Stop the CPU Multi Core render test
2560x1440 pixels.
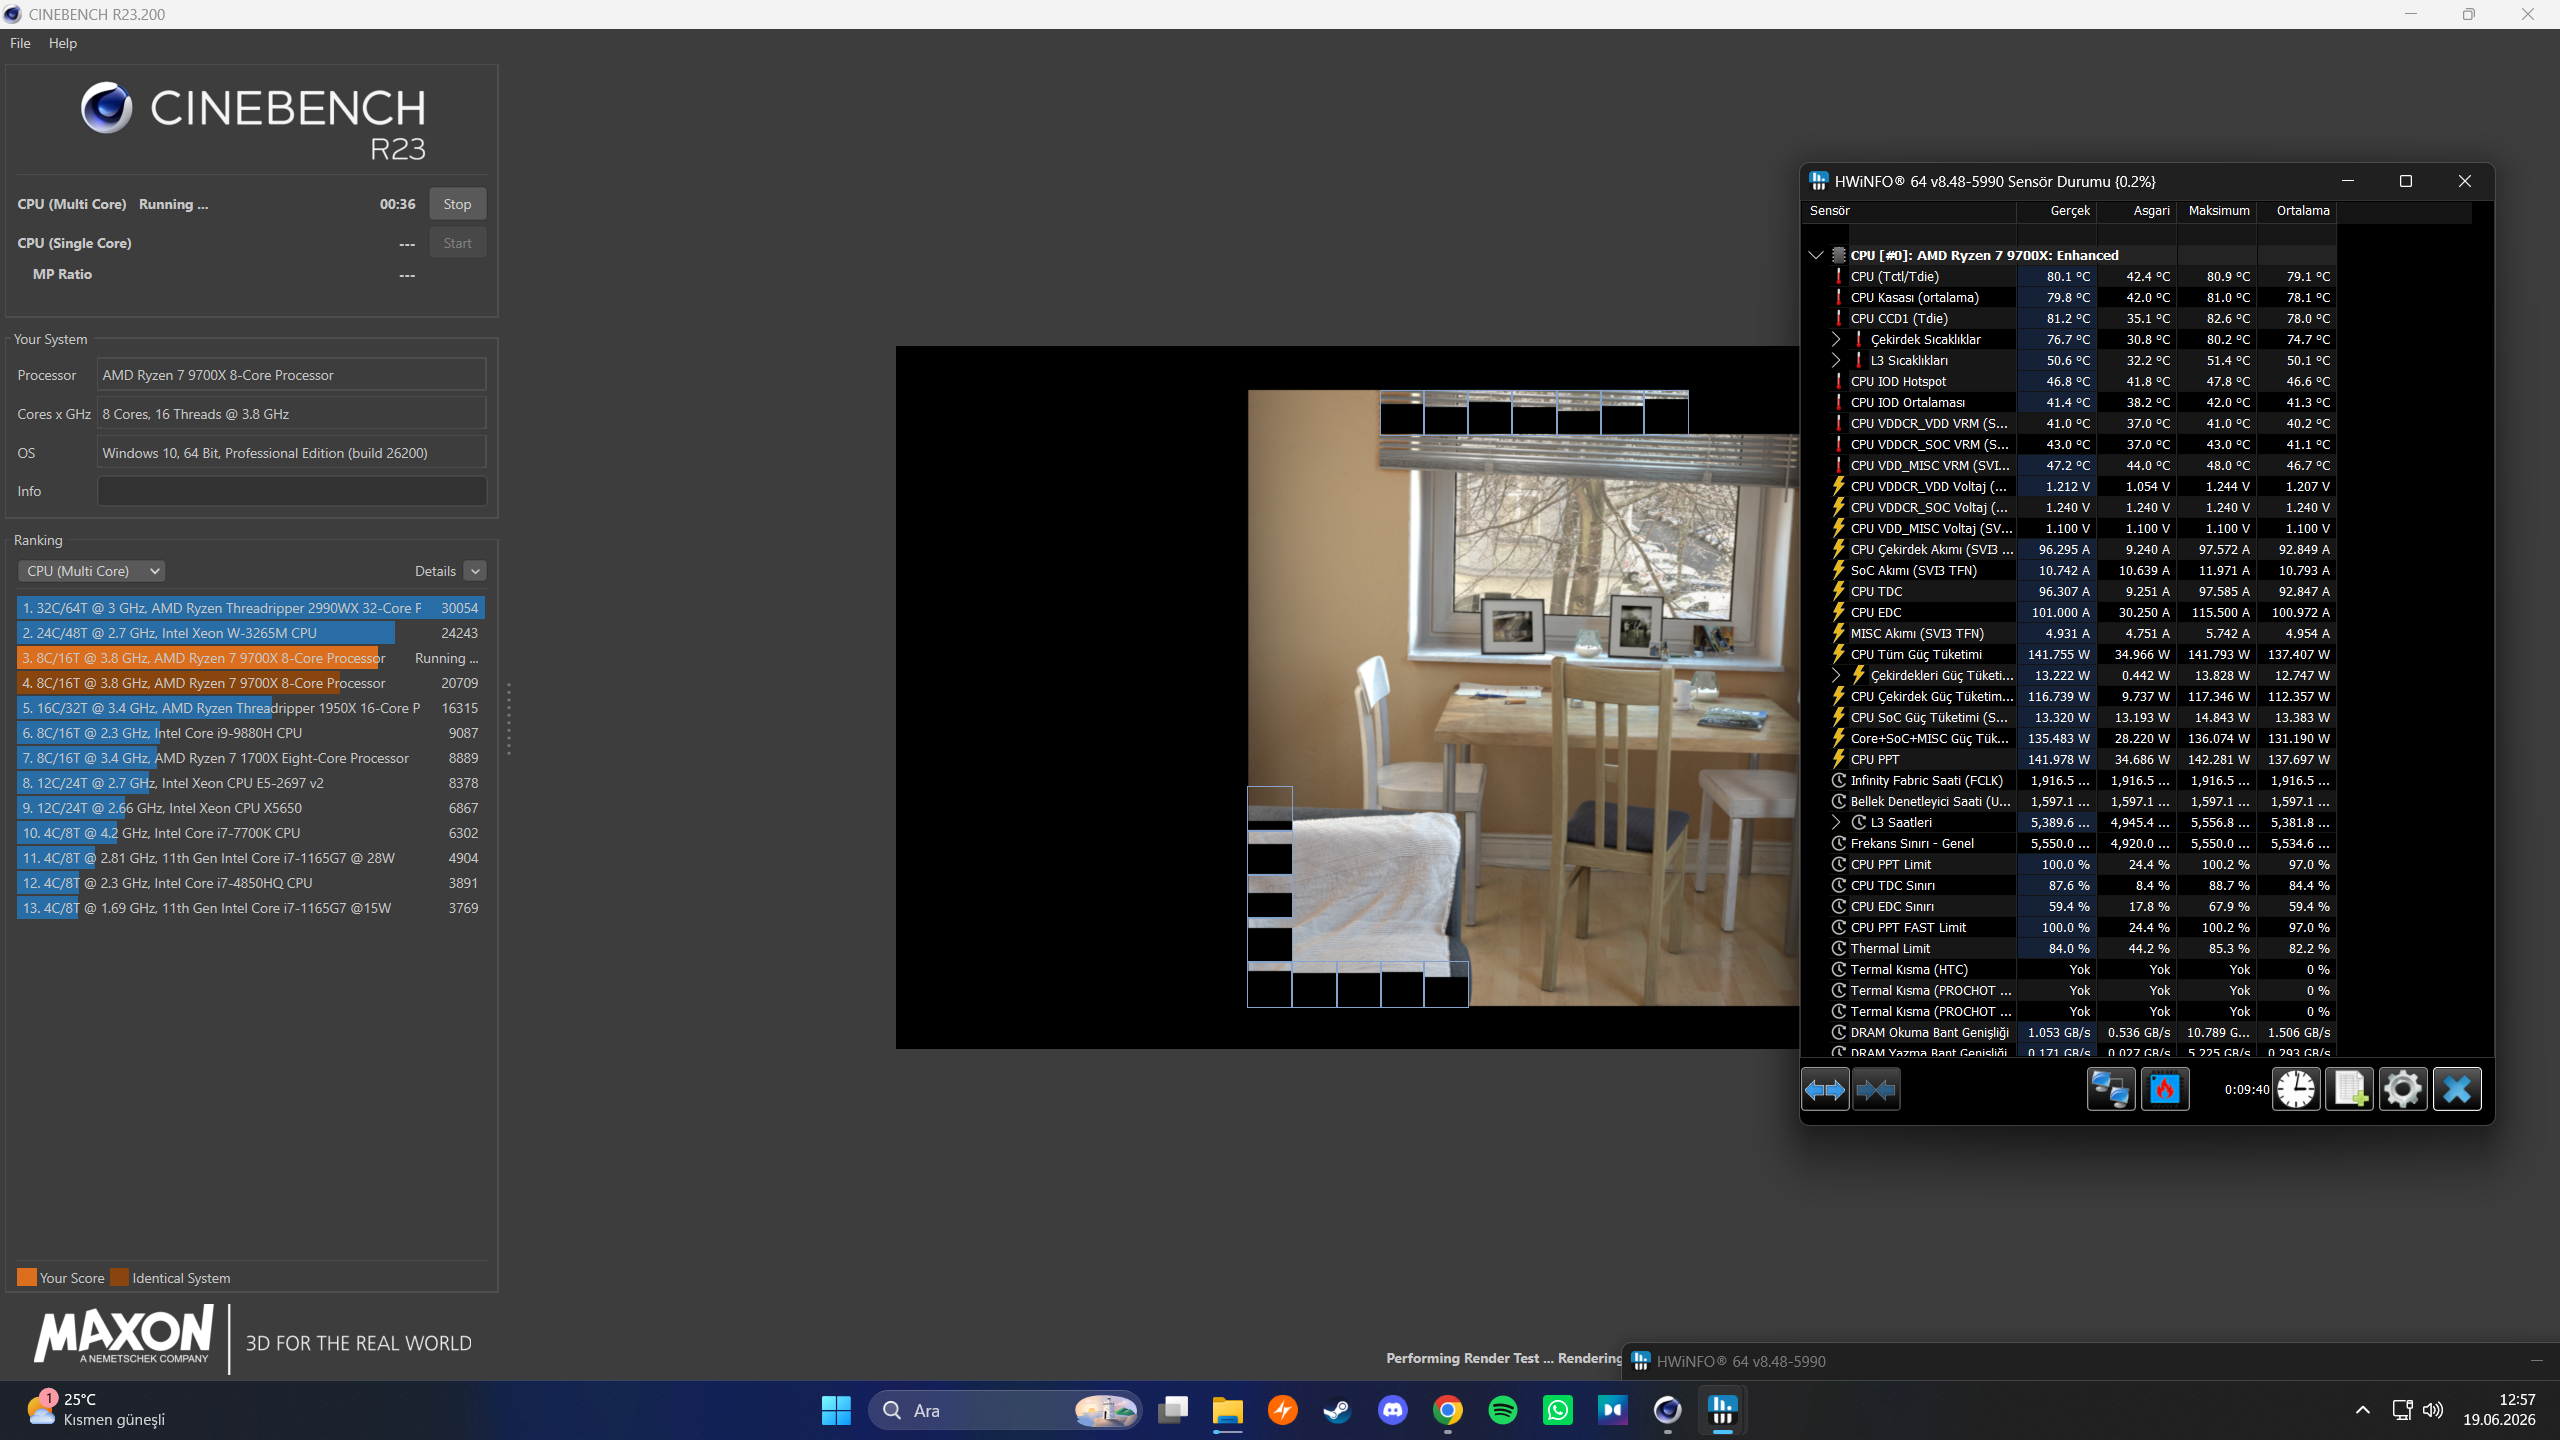click(x=457, y=204)
